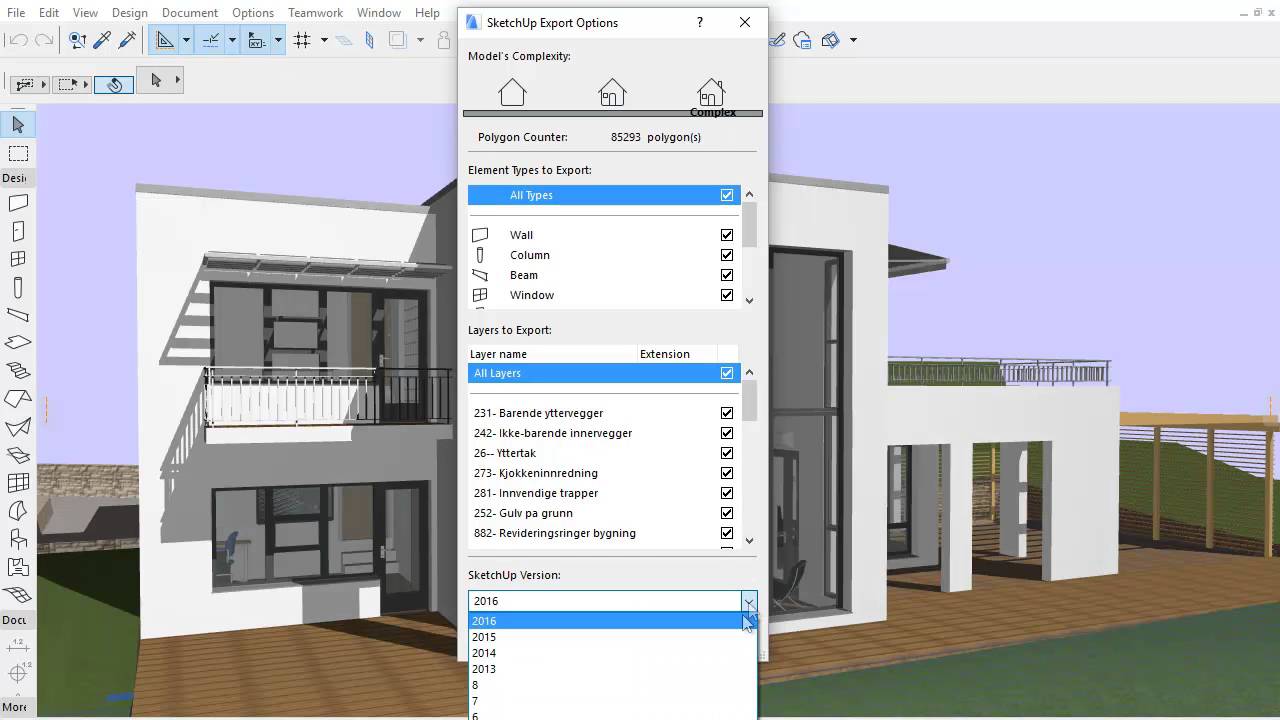Click the Layer name column header
The width and height of the screenshot is (1280, 720).
tap(552, 354)
